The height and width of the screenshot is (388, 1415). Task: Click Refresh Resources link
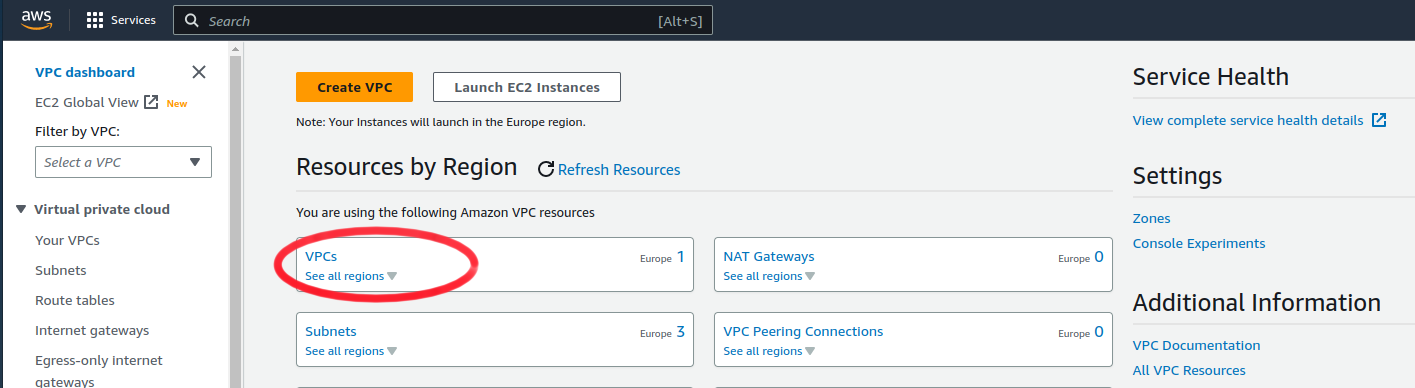coord(619,170)
